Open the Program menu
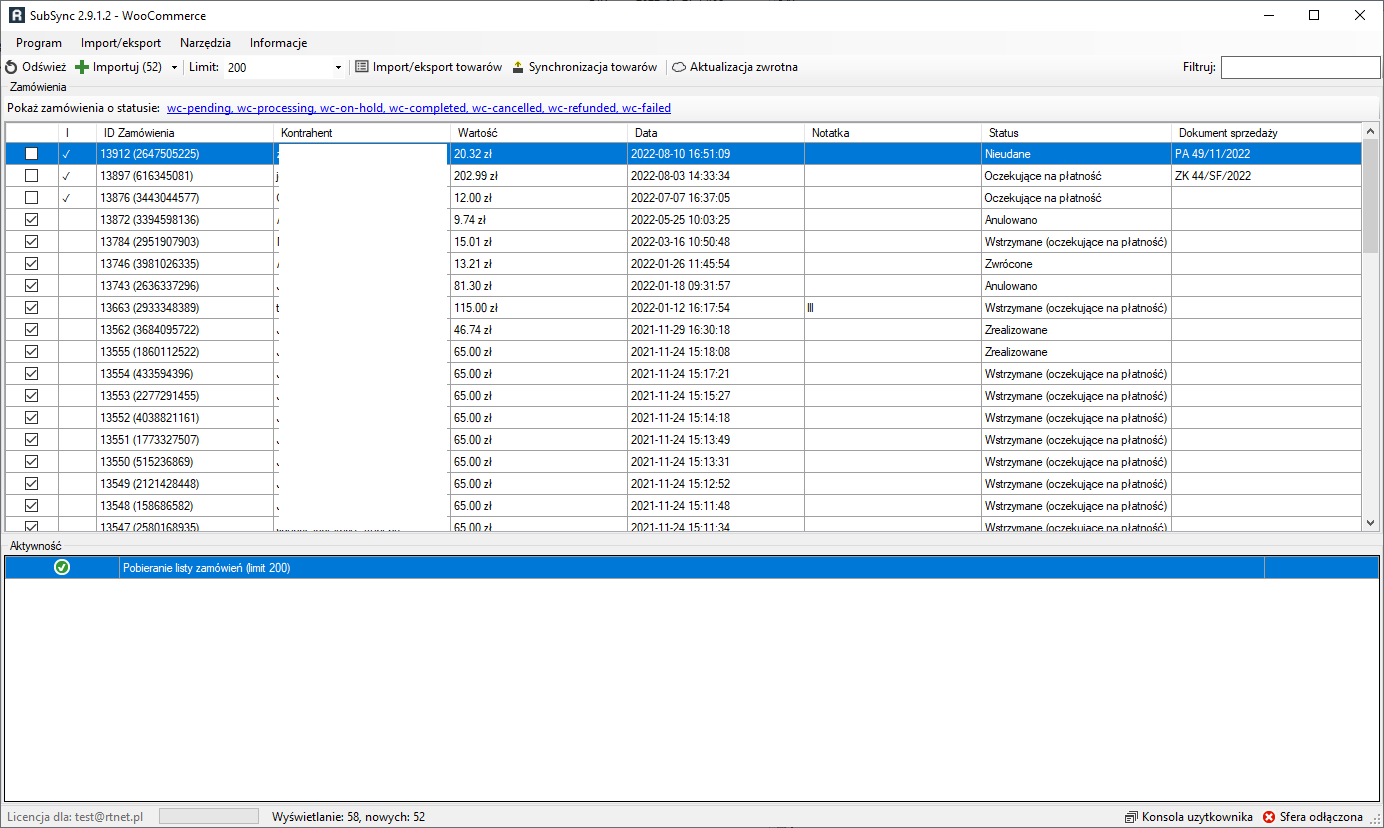Image resolution: width=1384 pixels, height=828 pixels. click(39, 43)
